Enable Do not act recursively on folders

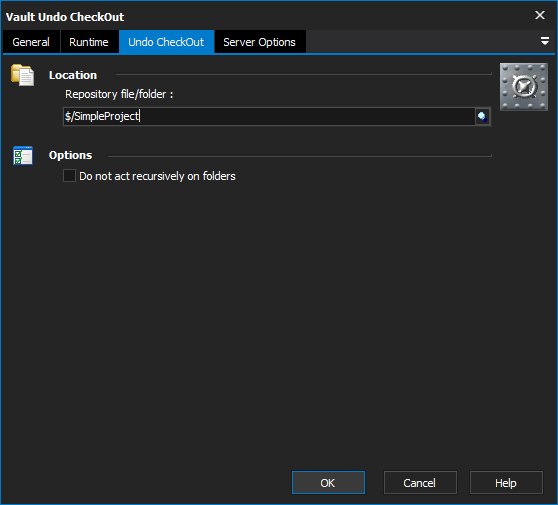(69, 176)
